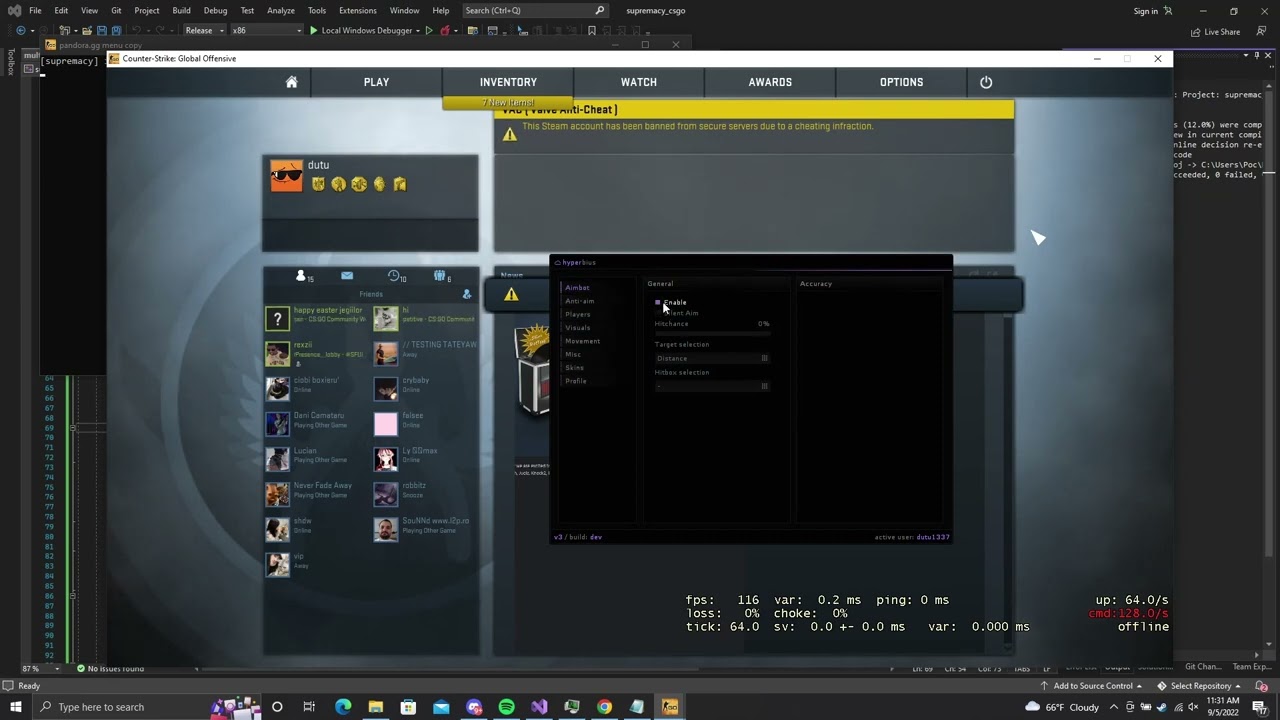Open dropdown arrow next to Local Windows Debugger
This screenshot has height=720, width=1280.
[418, 31]
